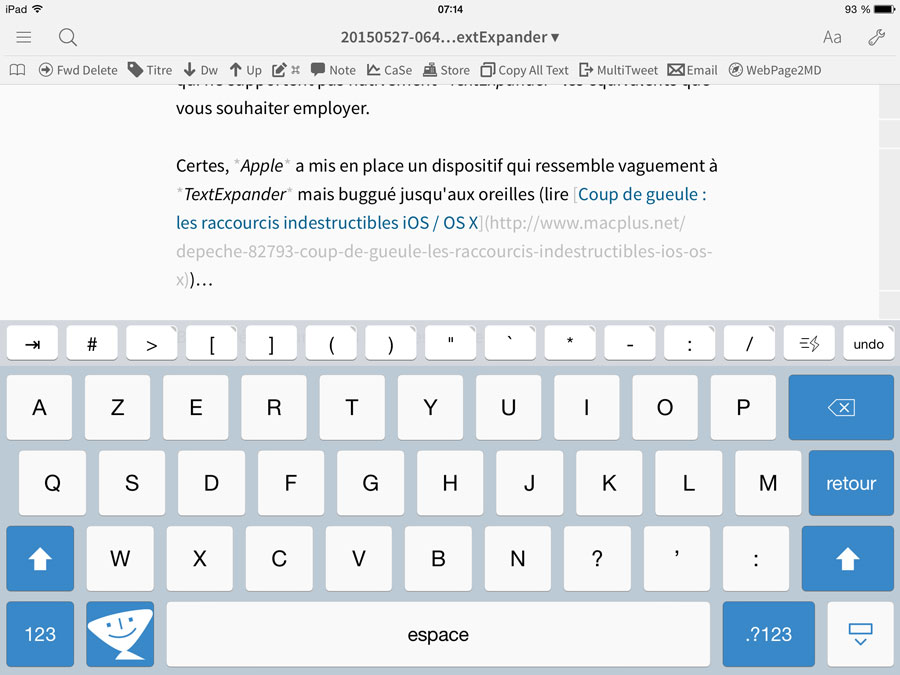
Task: Open the hamburger sidebar menu
Action: pos(24,37)
